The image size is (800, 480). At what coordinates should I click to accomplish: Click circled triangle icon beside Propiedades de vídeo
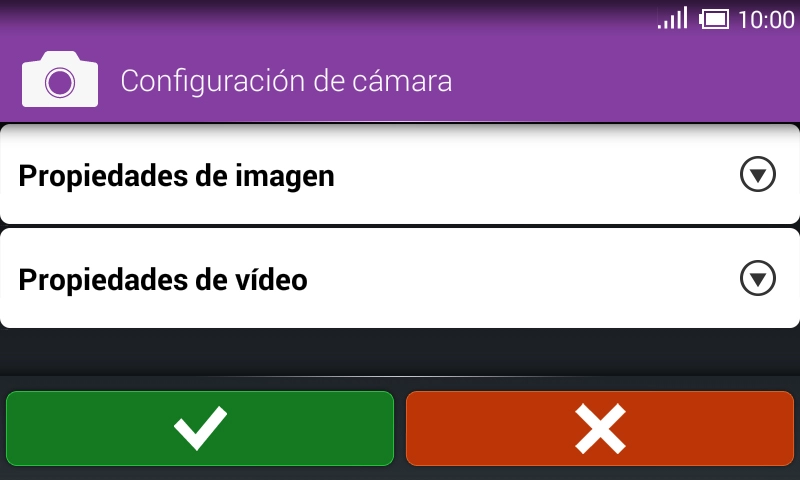pyautogui.click(x=758, y=278)
